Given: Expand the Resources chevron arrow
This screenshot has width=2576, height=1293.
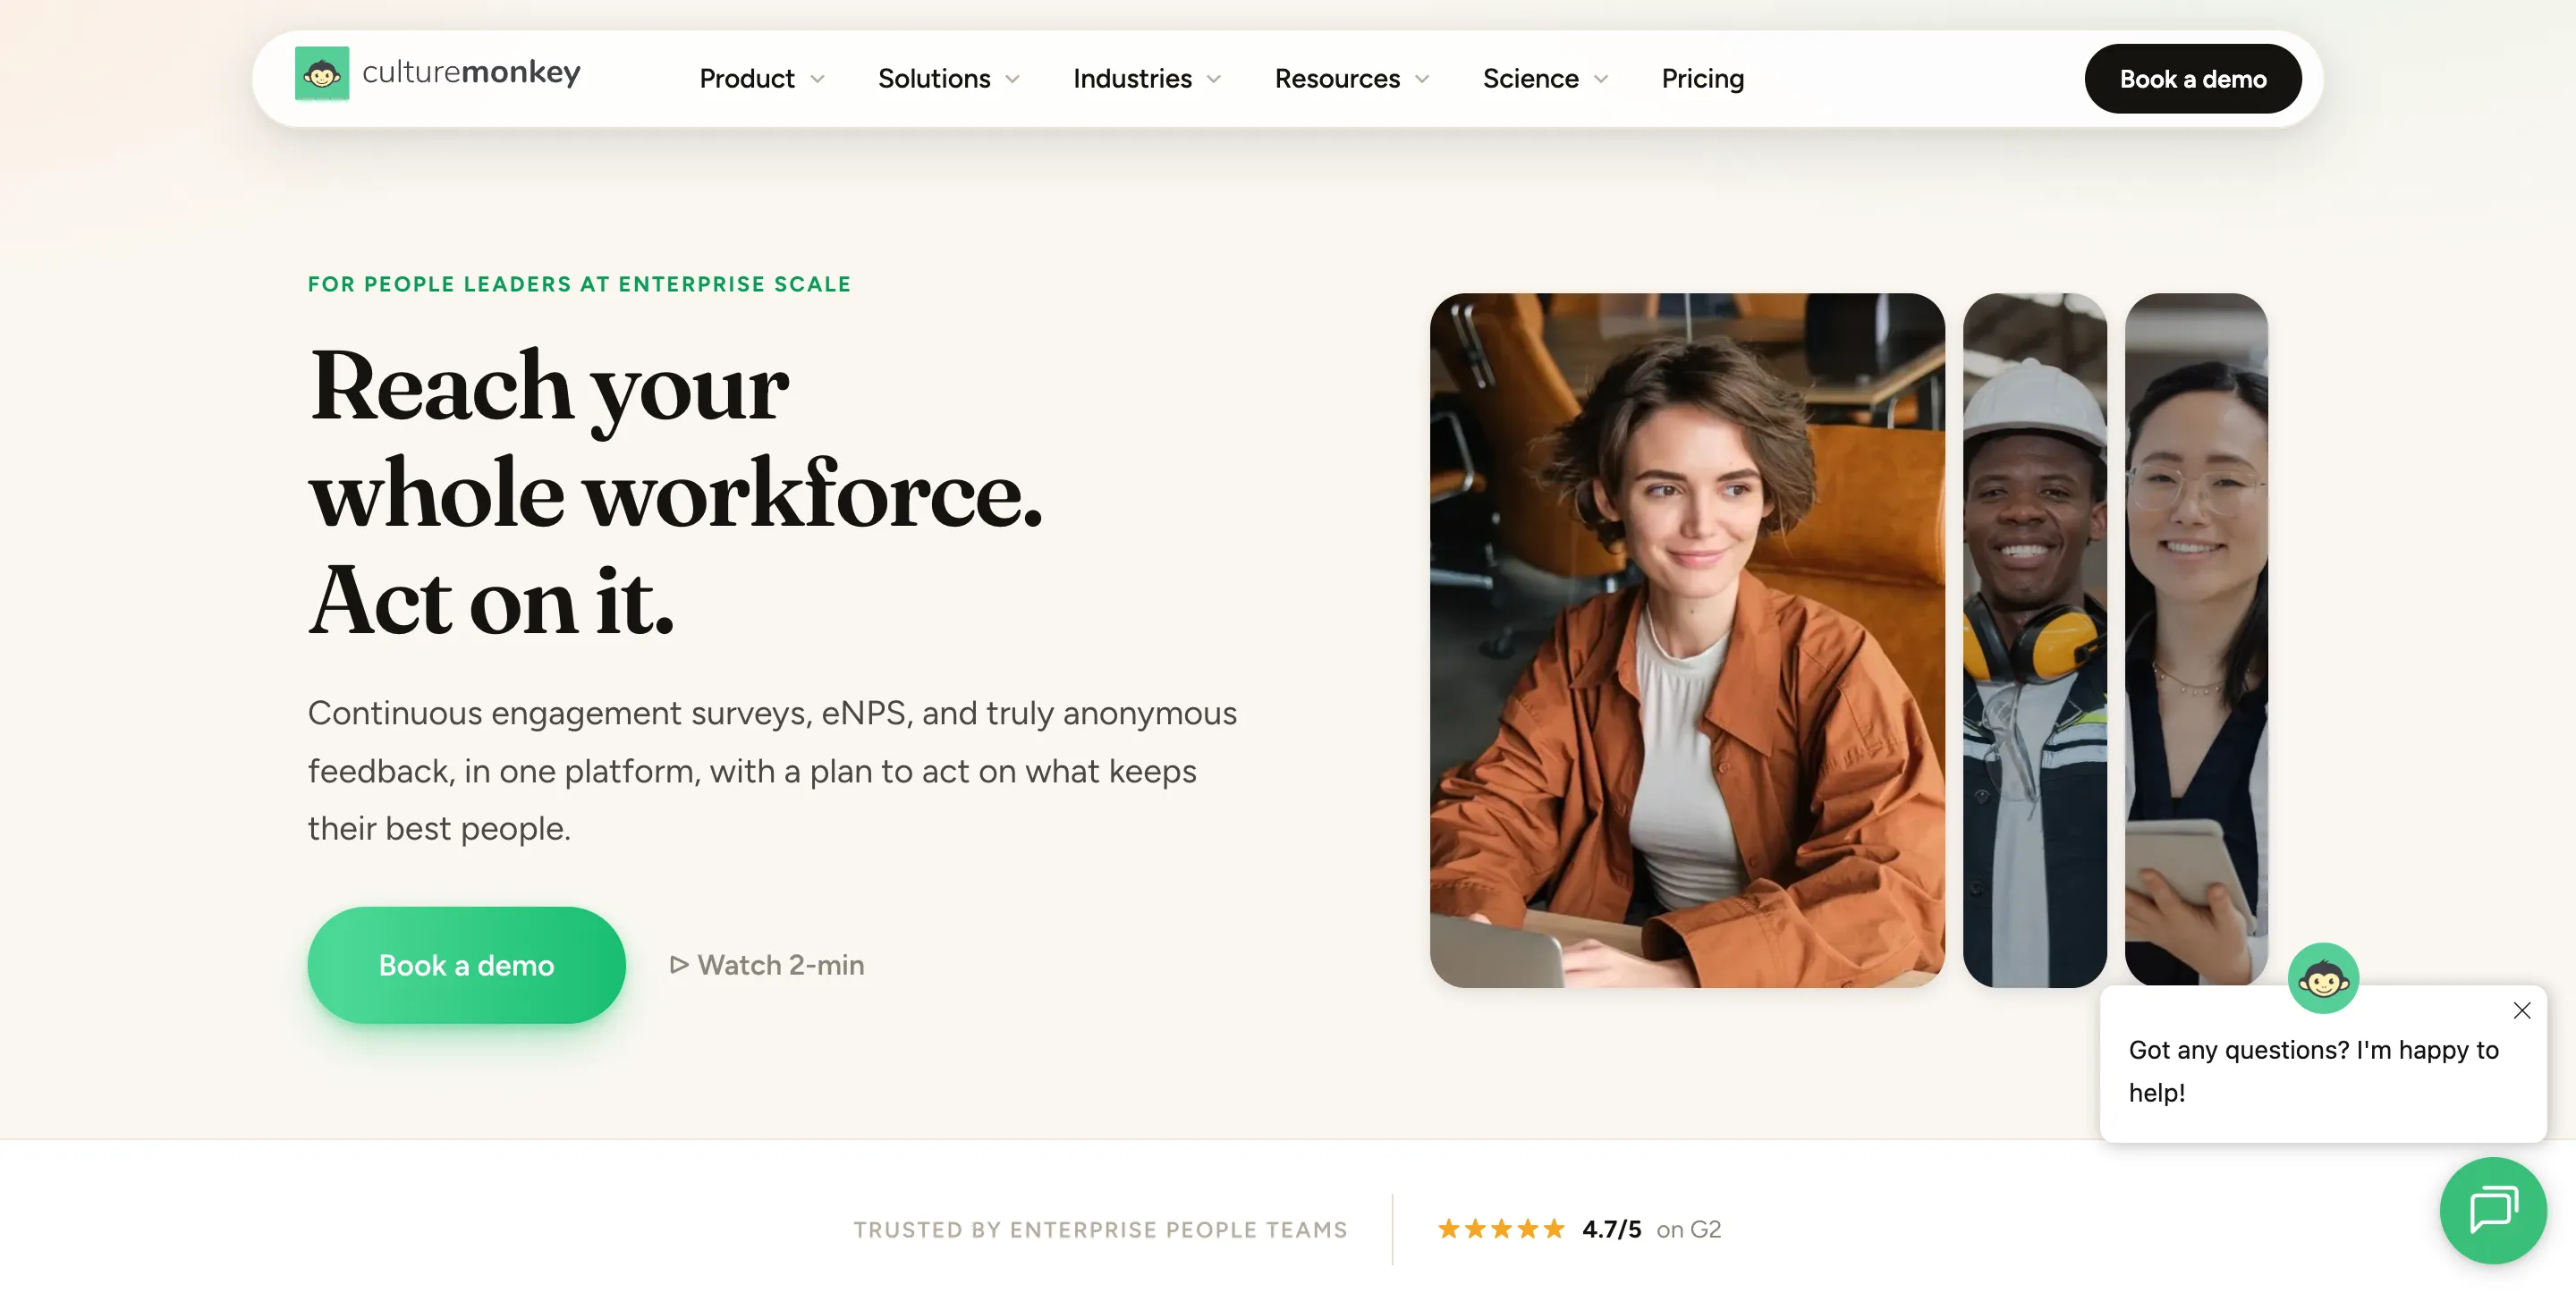Looking at the screenshot, I should 1422,79.
